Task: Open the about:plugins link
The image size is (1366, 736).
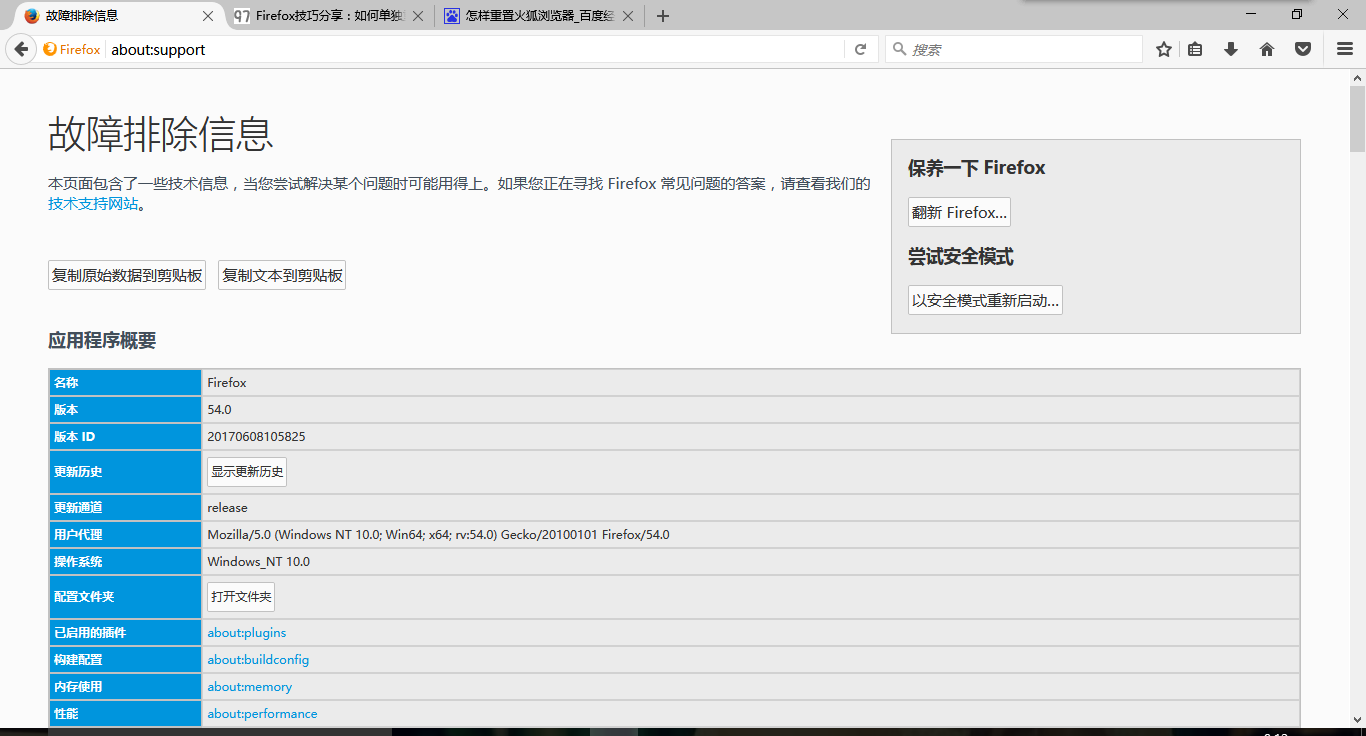Action: [x=245, y=632]
